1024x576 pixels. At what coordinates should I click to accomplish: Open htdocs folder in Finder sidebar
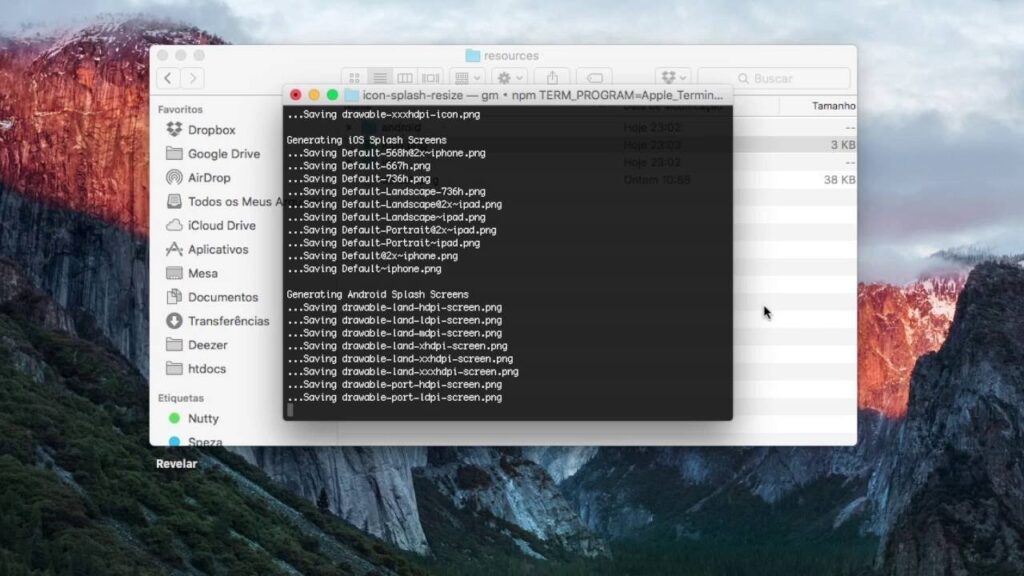(x=206, y=369)
